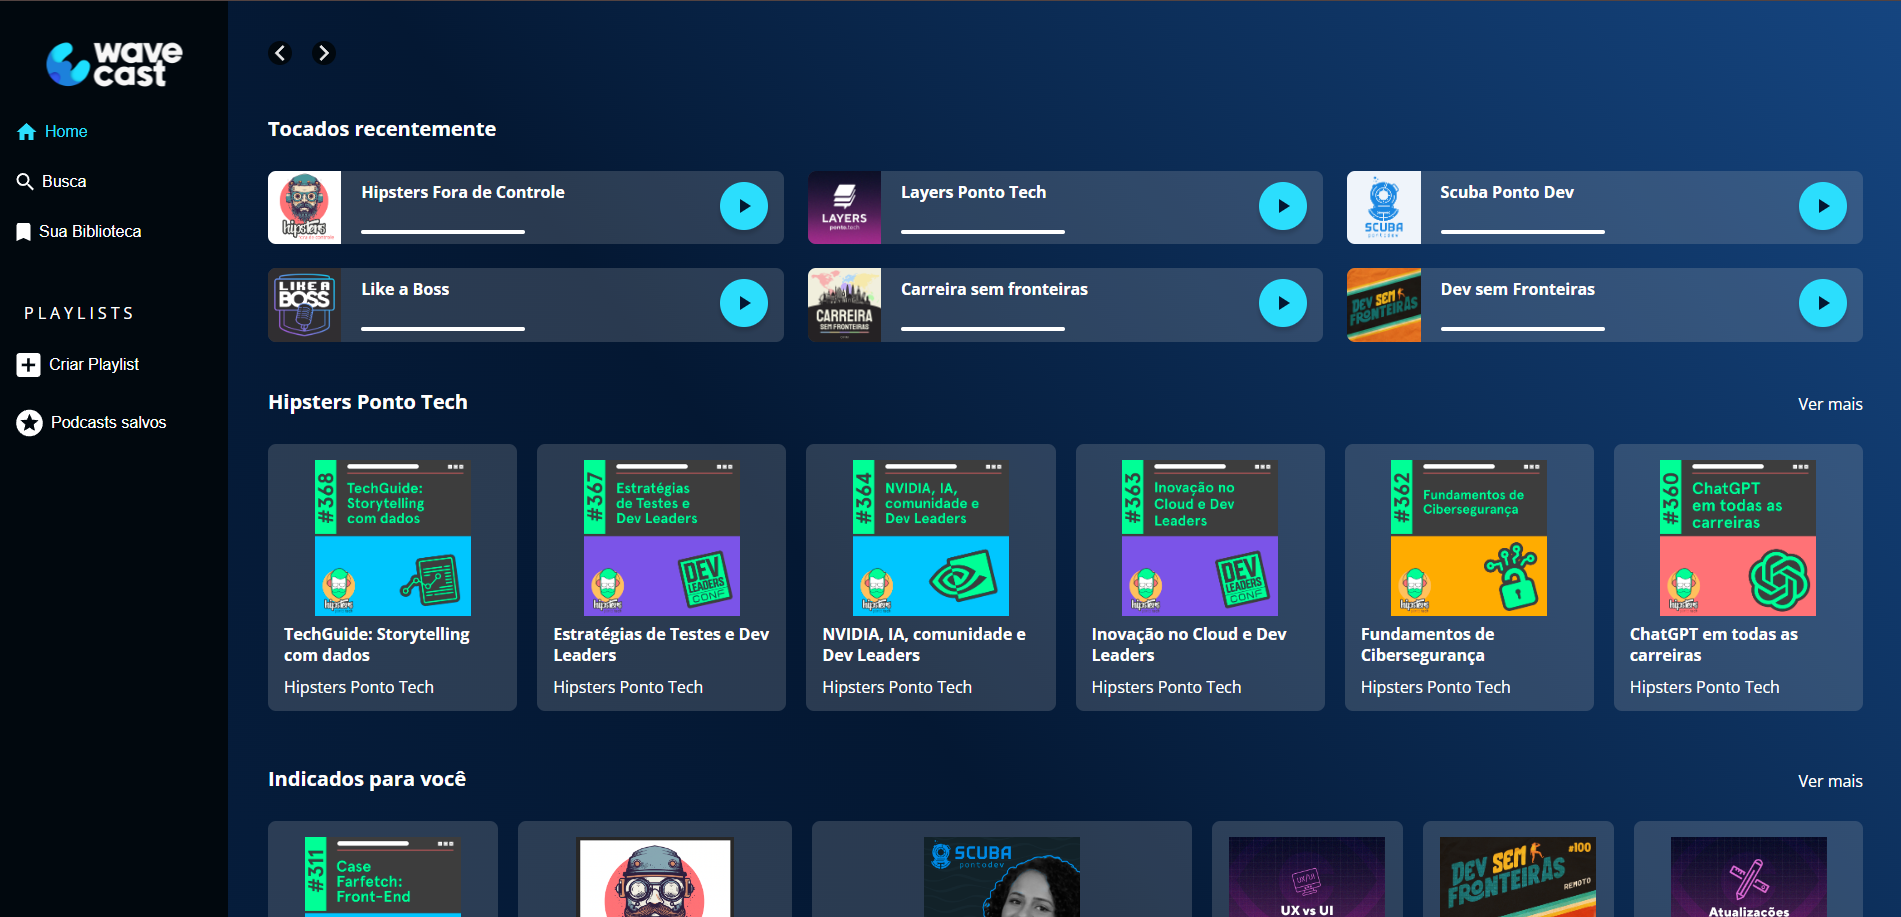
Task: Play Layers Ponto Tech
Action: (1283, 206)
